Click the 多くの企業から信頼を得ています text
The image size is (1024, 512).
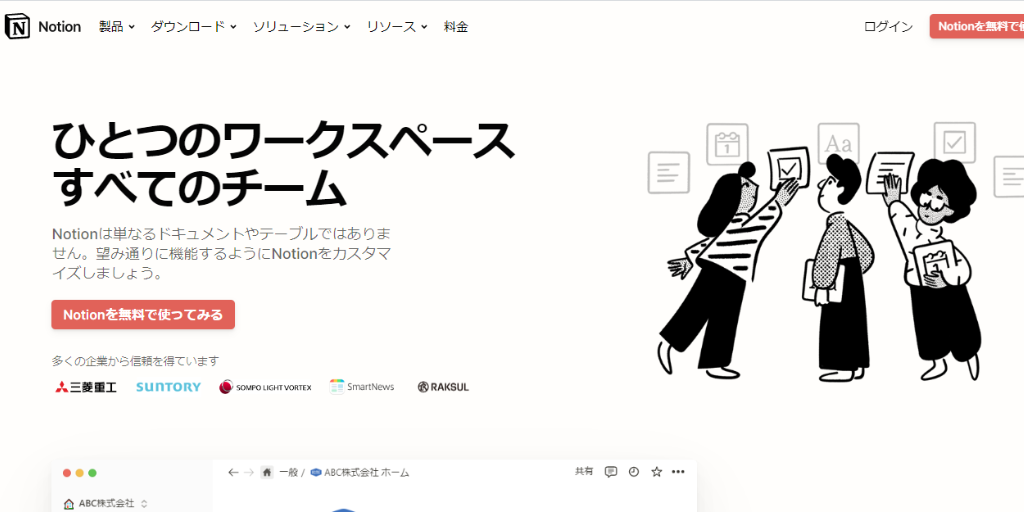[x=135, y=360]
